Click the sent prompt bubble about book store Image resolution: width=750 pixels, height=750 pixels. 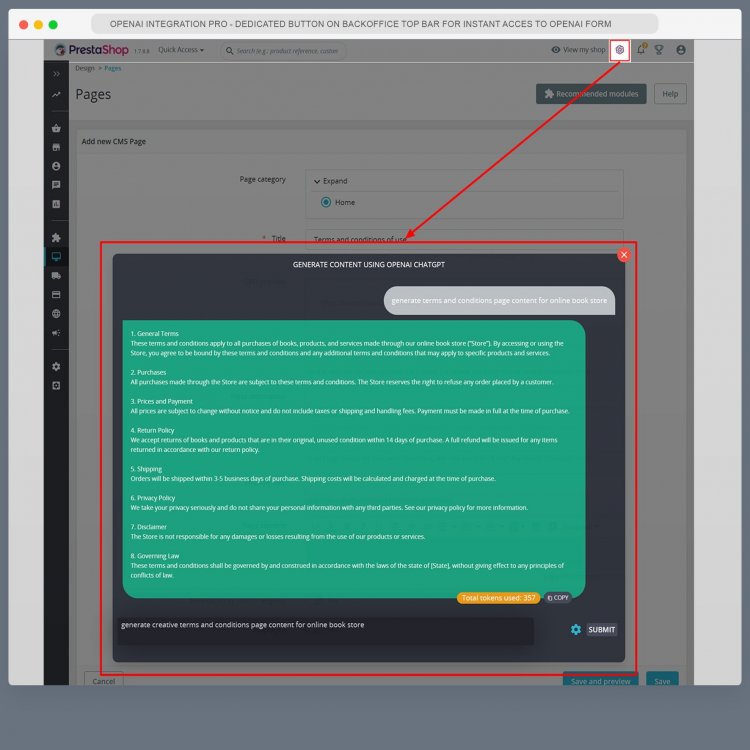tap(499, 300)
